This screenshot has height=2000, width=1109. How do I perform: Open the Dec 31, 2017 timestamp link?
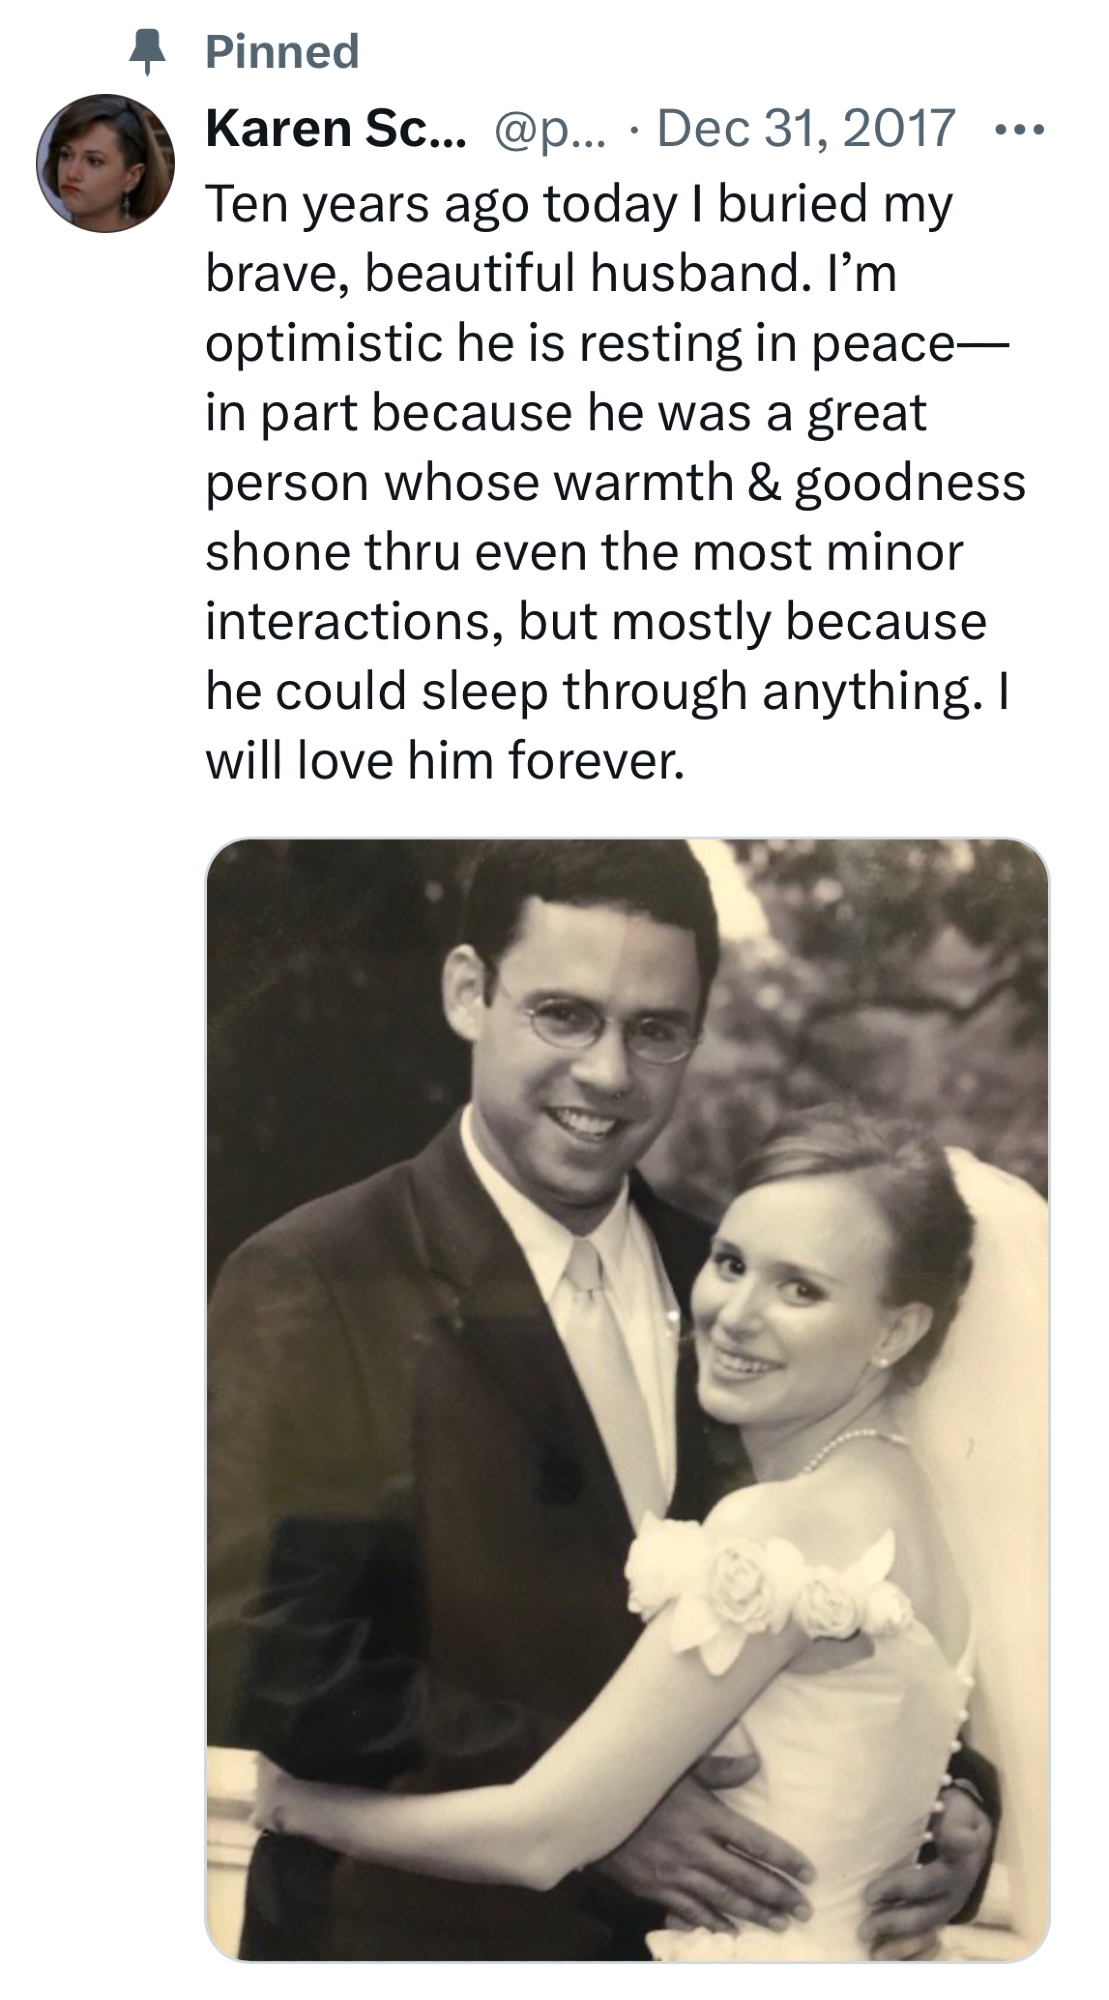point(805,129)
